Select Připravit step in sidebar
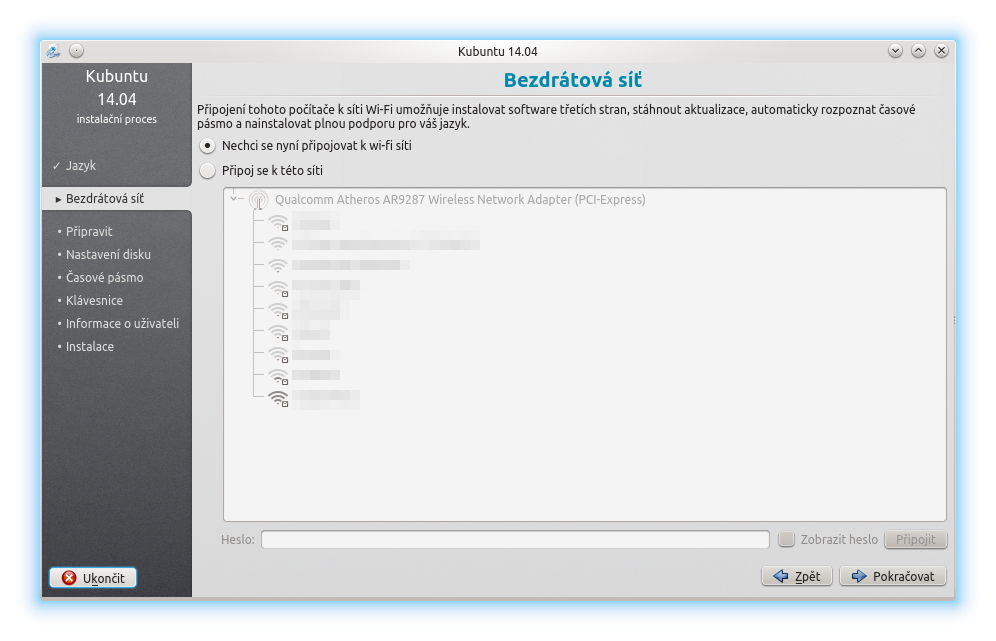Screen dimensions: 996x641 click(x=89, y=232)
